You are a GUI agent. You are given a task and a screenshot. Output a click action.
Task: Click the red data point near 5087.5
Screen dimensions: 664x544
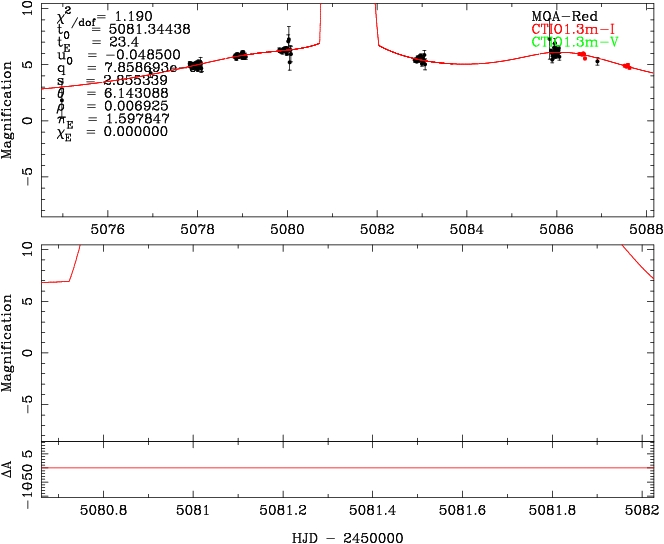(627, 66)
